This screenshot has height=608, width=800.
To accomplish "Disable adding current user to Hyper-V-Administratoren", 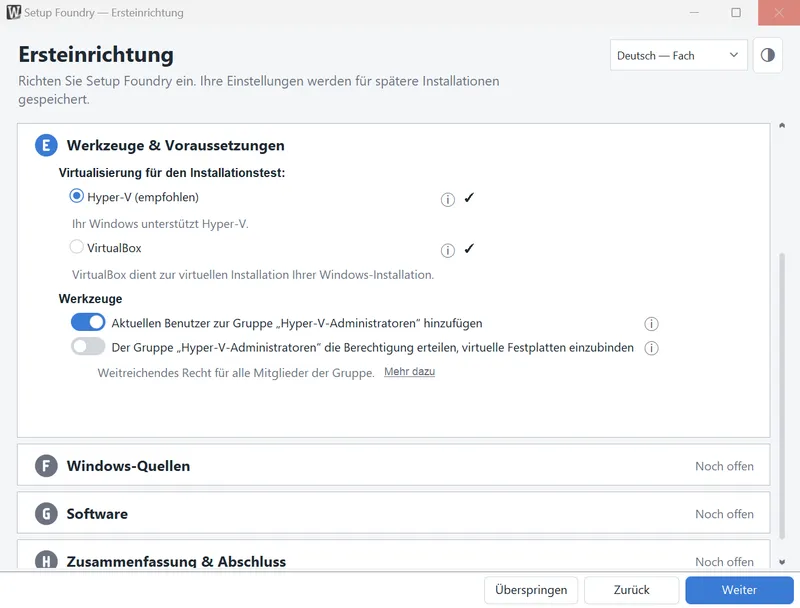I will point(88,322).
